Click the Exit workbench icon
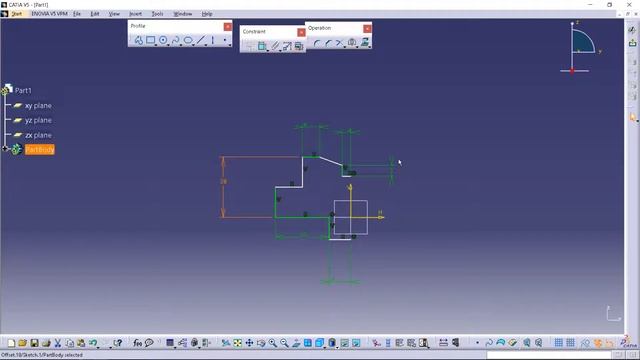This screenshot has width=640, height=360. tap(632, 42)
